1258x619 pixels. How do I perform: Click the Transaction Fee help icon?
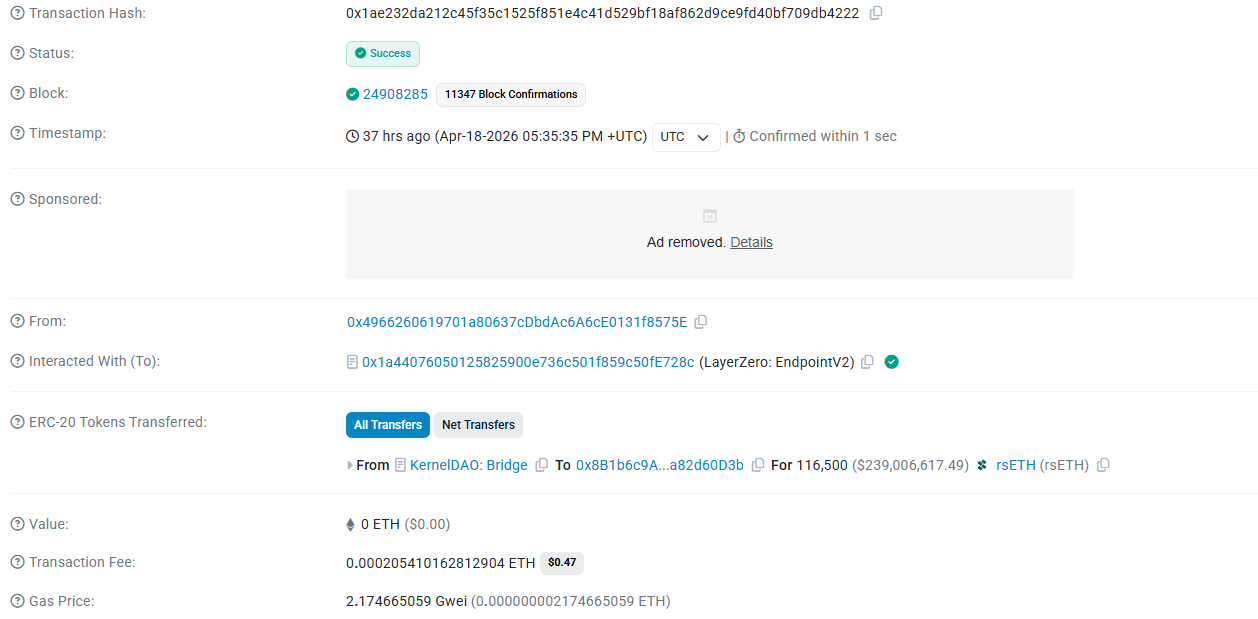17,563
